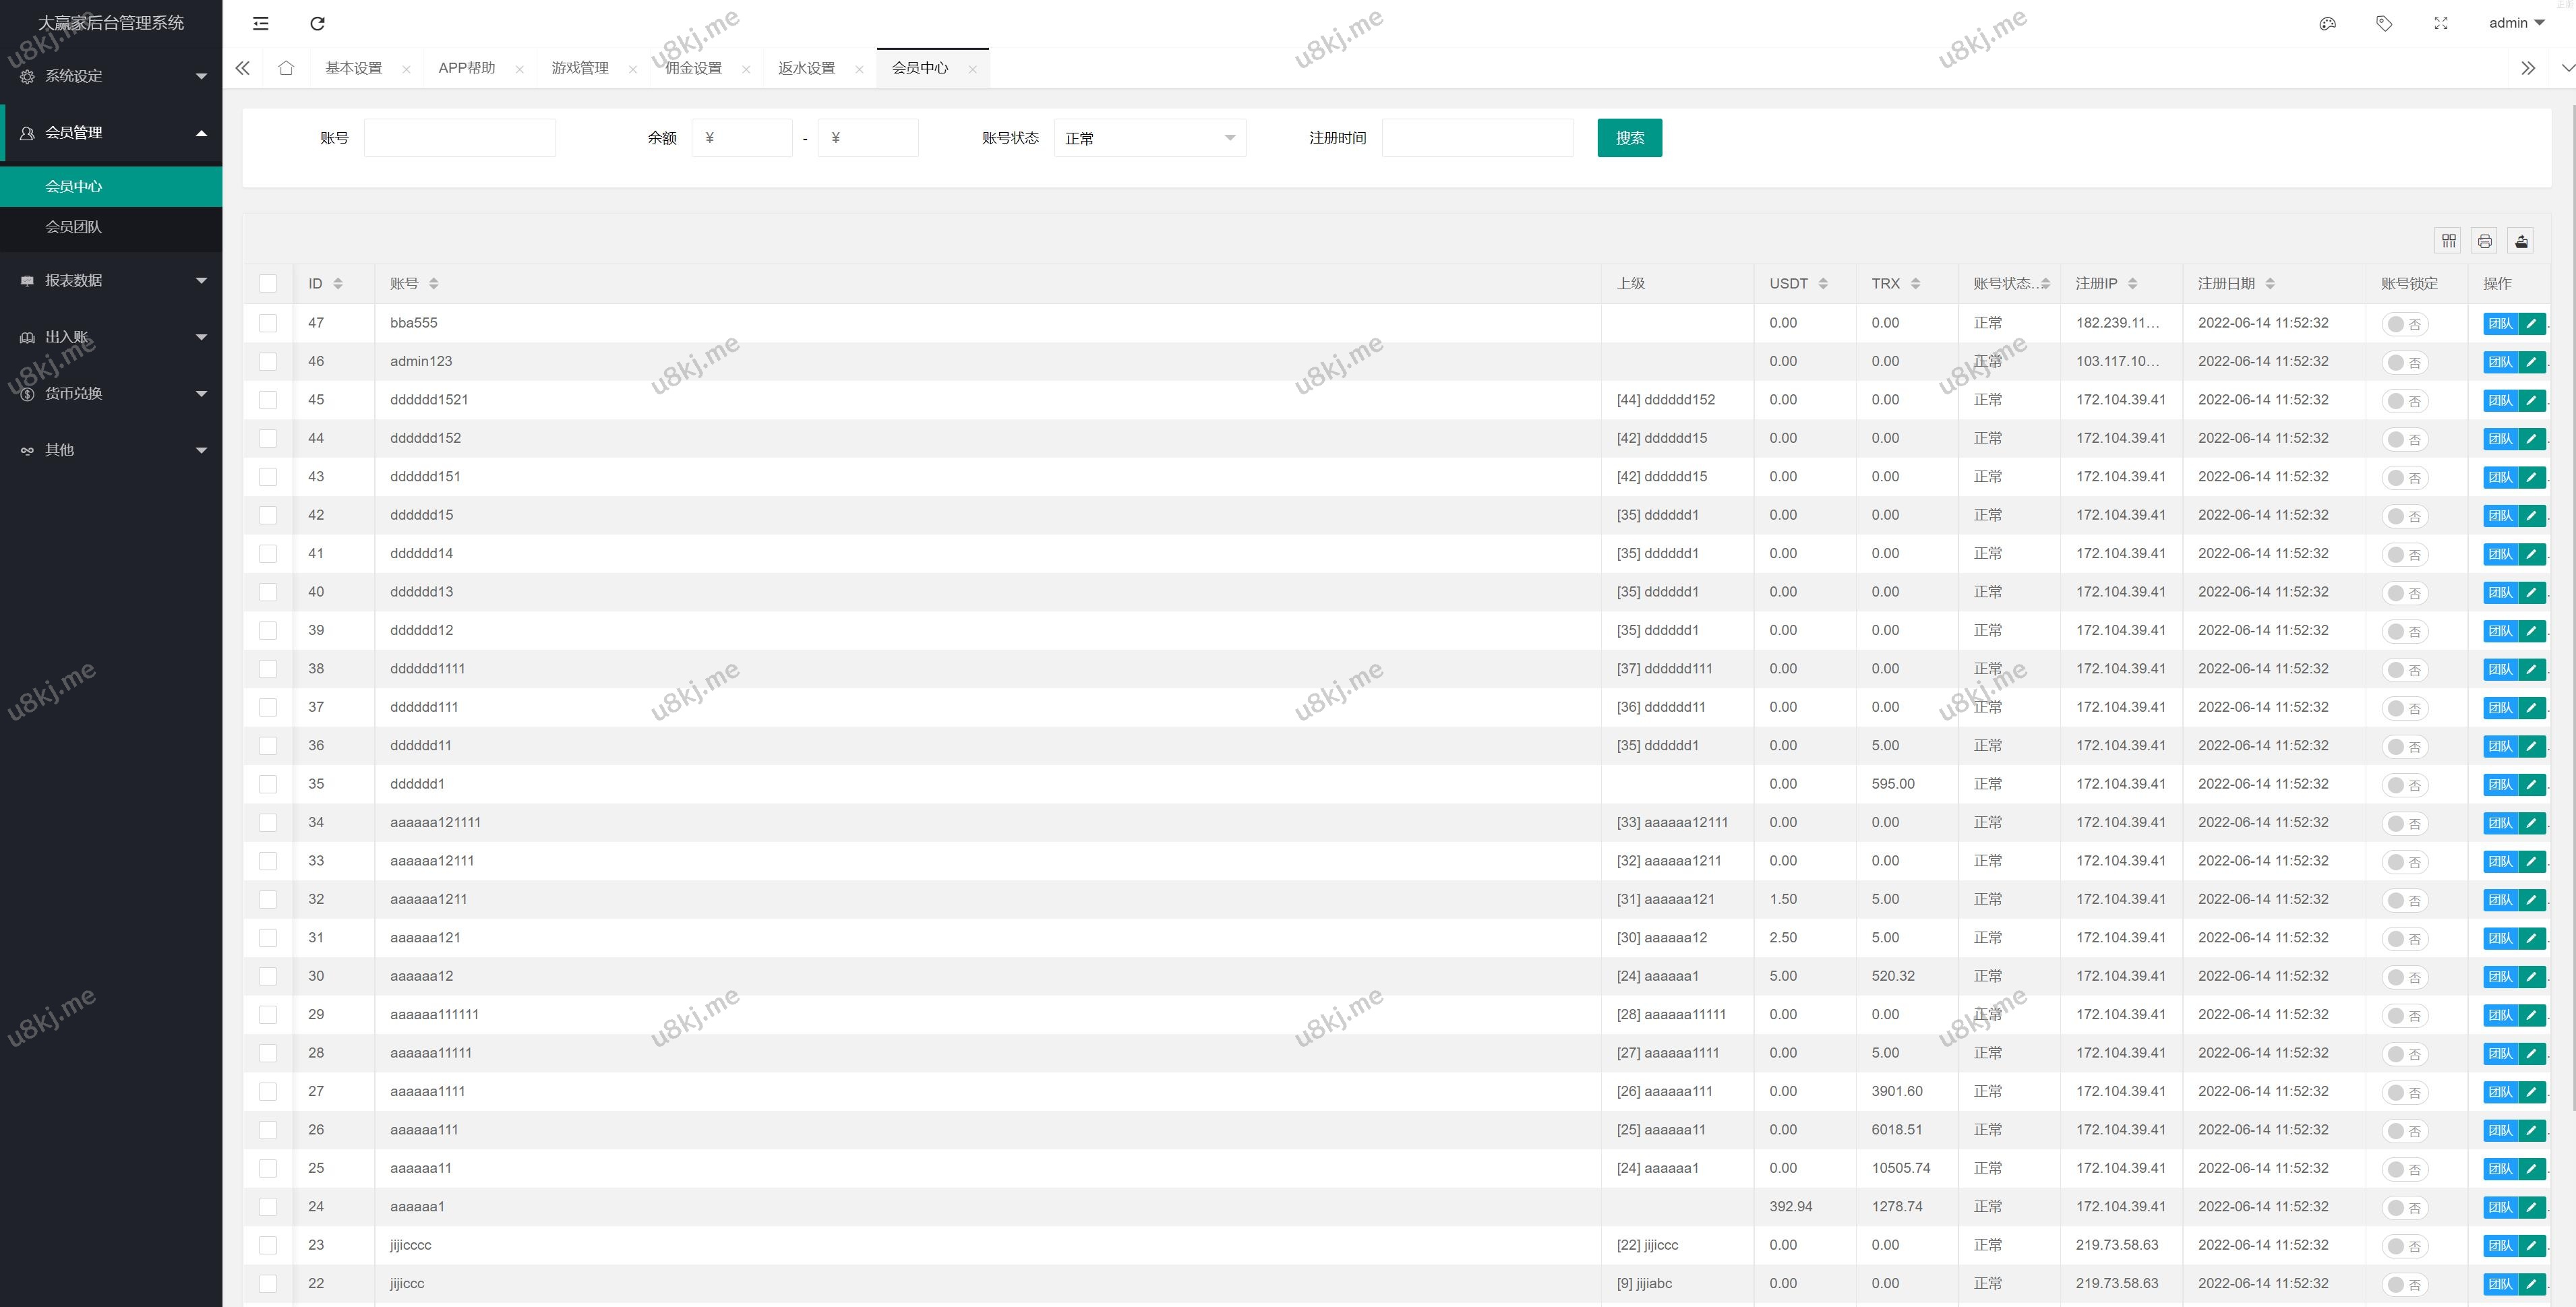The width and height of the screenshot is (2576, 1307).
Task: Click the export table icon
Action: (x=2521, y=241)
